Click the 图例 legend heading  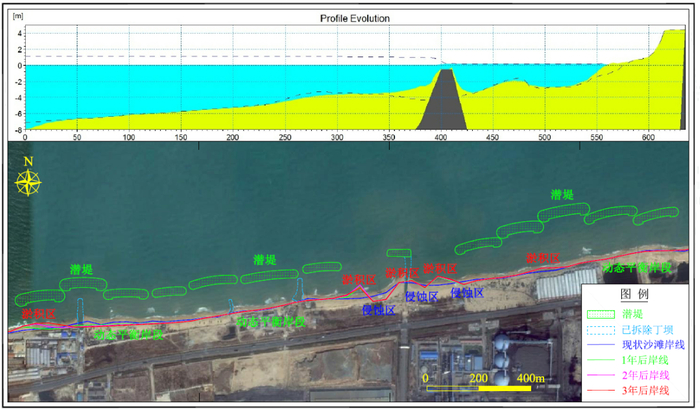[636, 296]
